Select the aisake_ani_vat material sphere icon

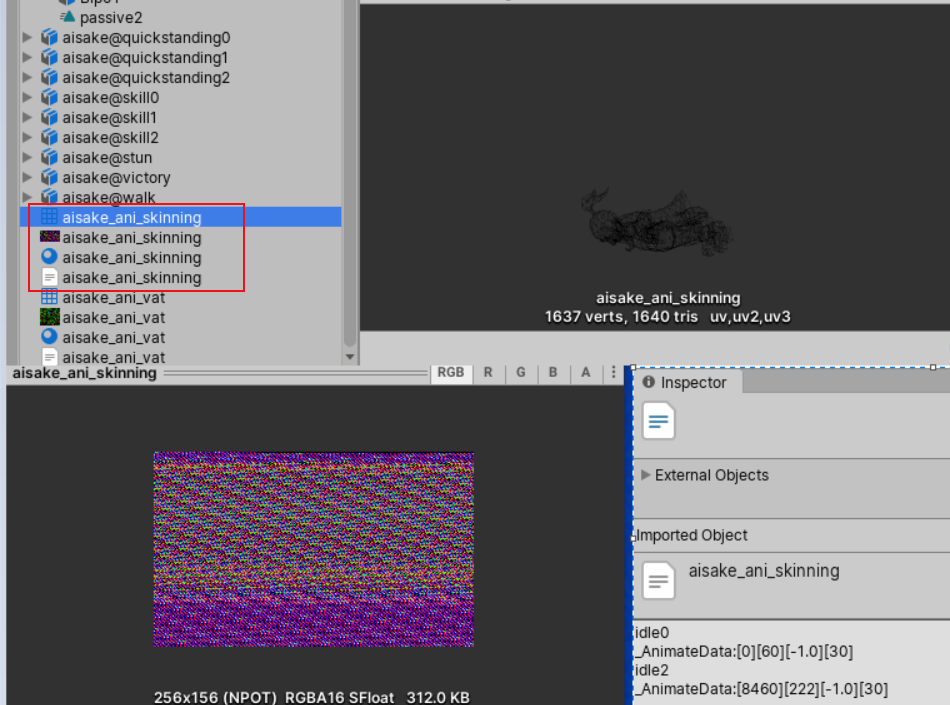coord(49,337)
